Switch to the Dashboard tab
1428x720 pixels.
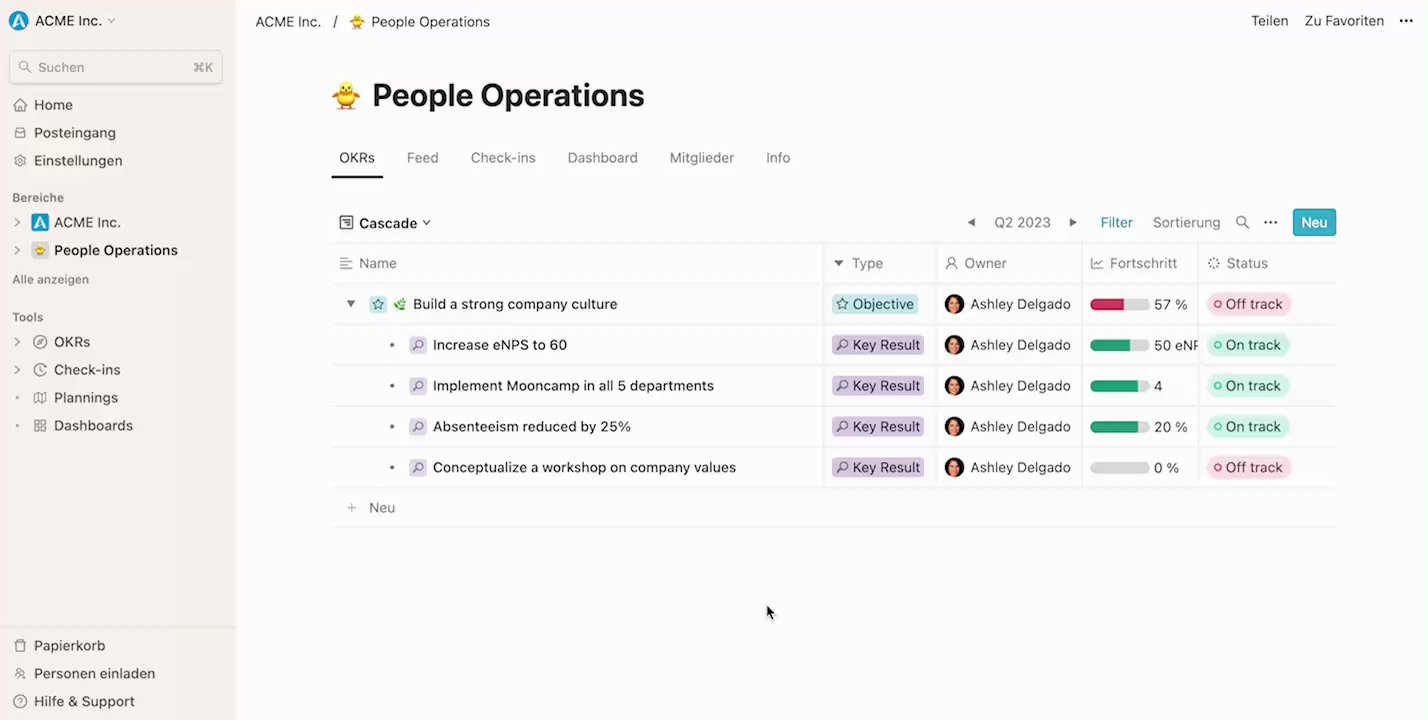[602, 158]
